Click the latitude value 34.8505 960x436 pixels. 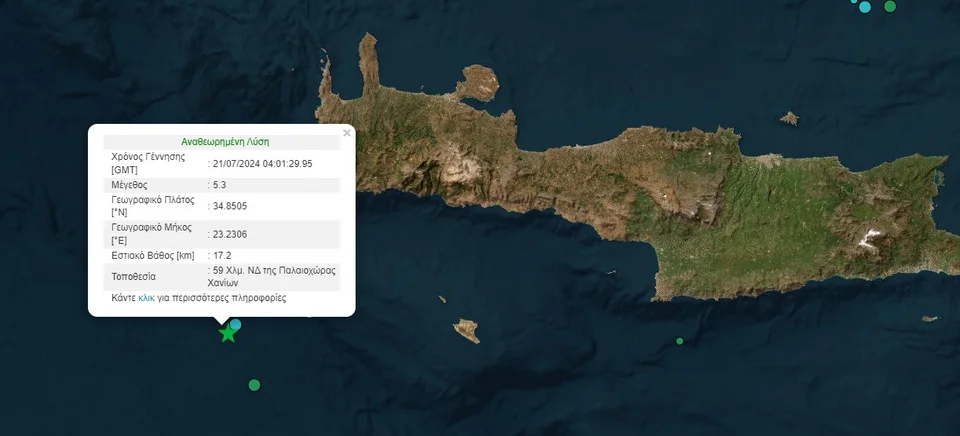click(229, 206)
